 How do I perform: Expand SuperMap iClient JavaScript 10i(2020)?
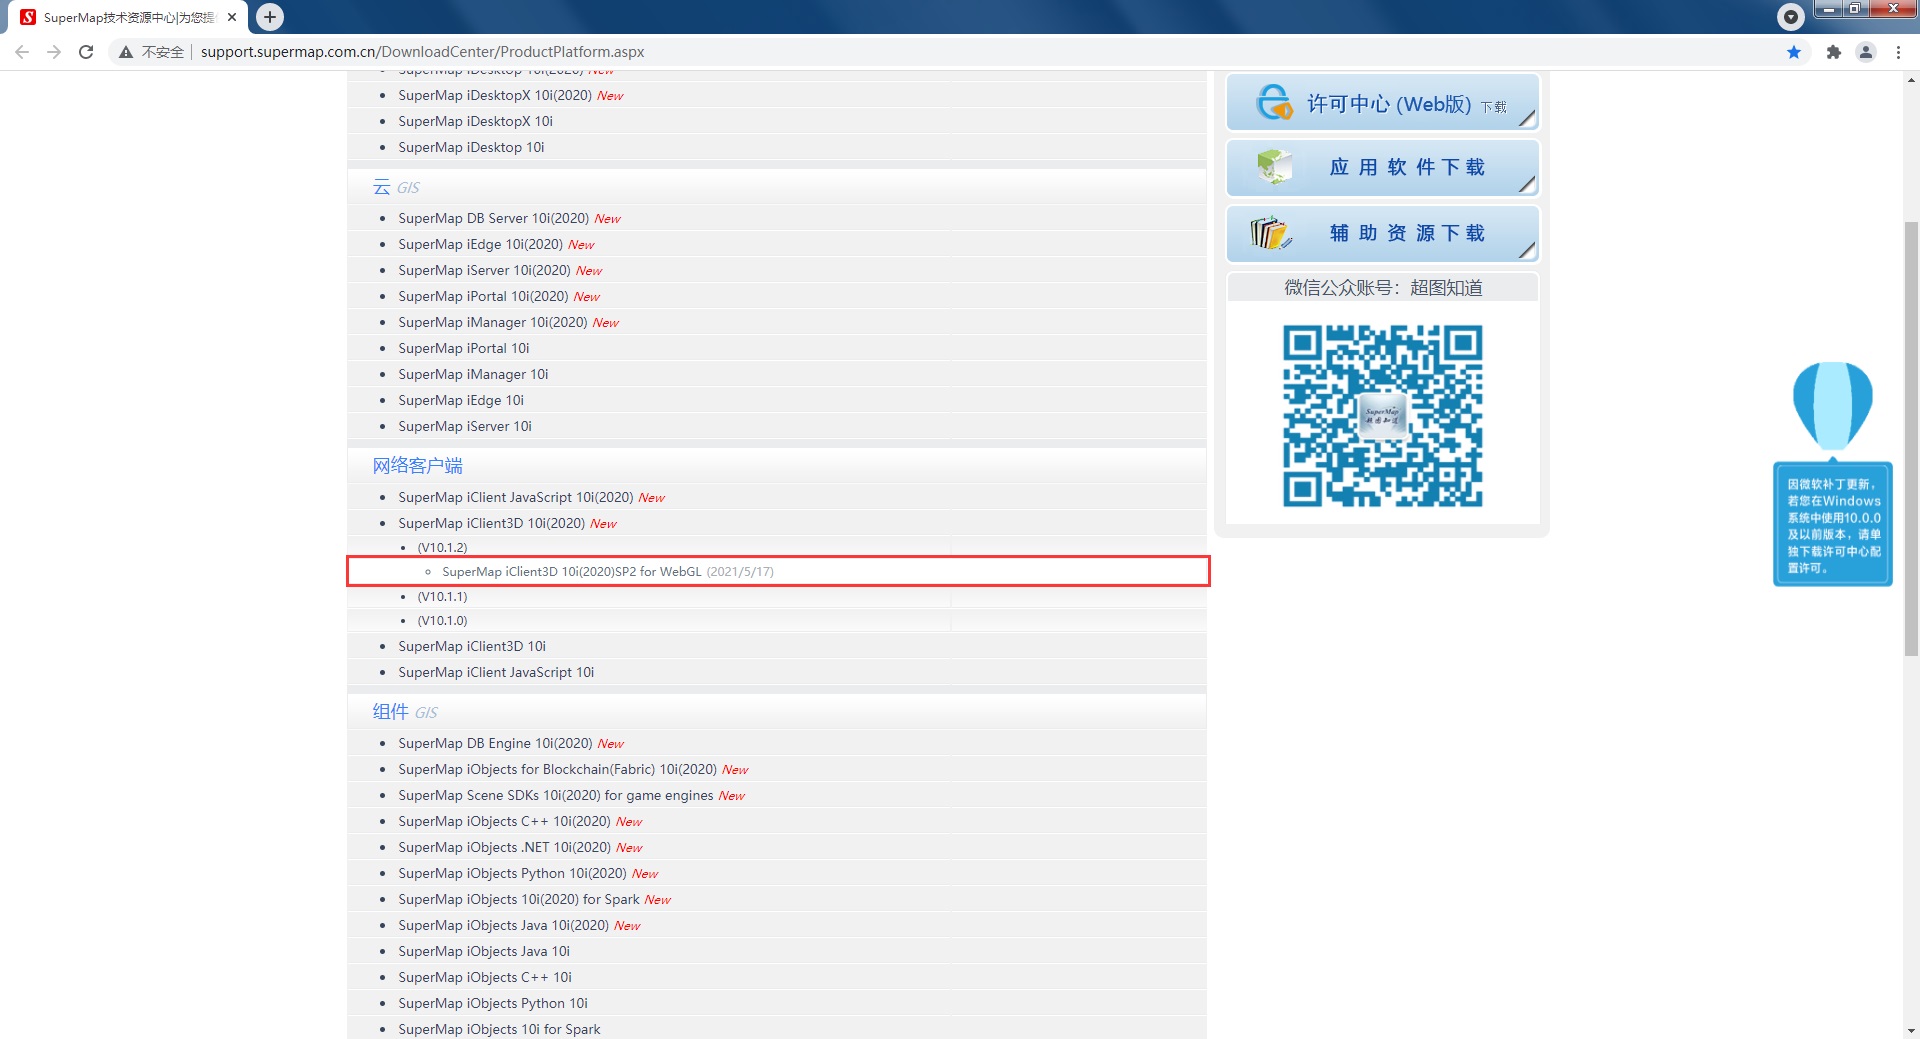(x=515, y=497)
